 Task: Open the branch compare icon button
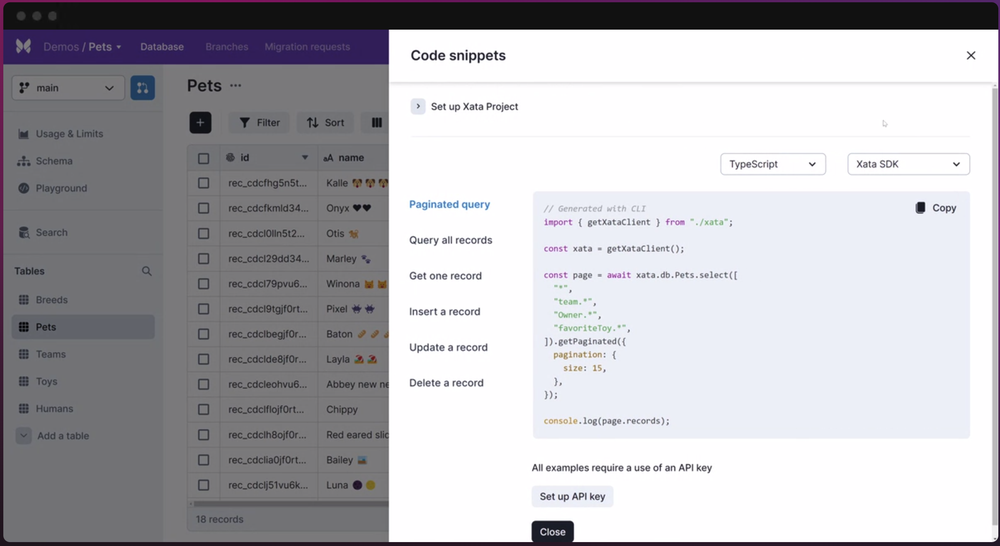[143, 88]
